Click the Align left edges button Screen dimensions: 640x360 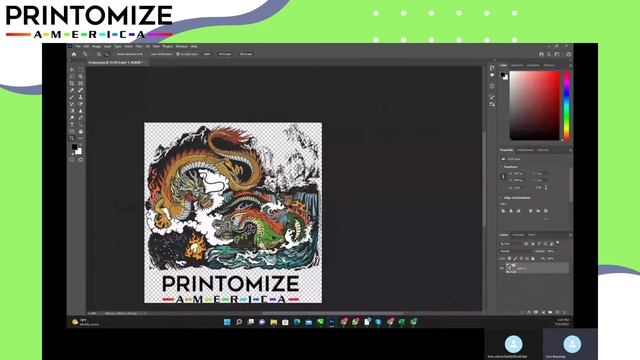503,211
